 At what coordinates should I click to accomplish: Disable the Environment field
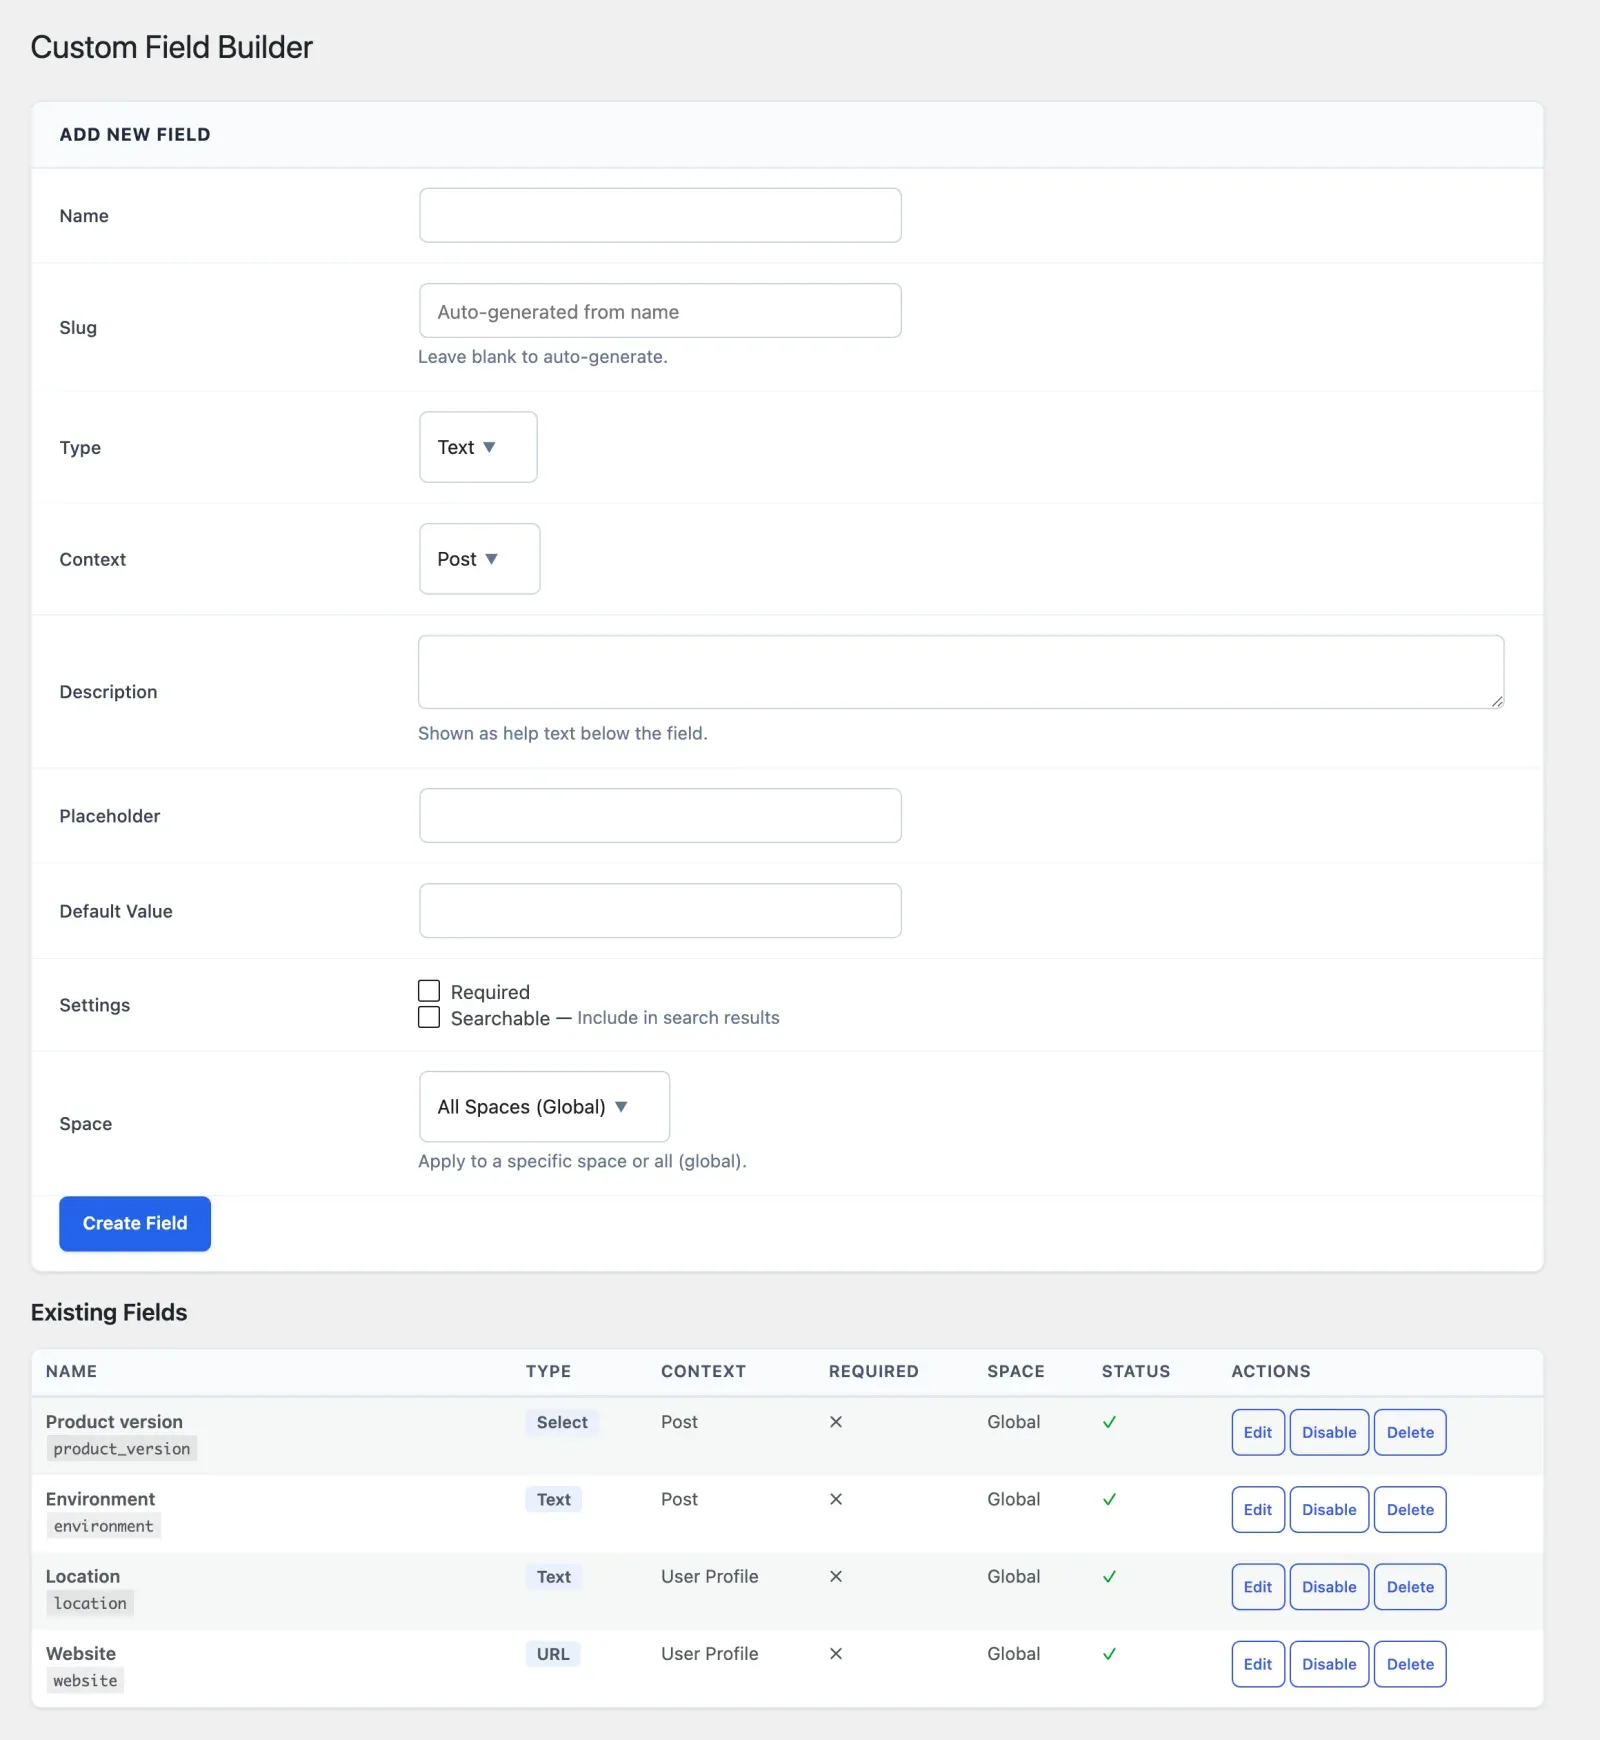point(1329,1510)
